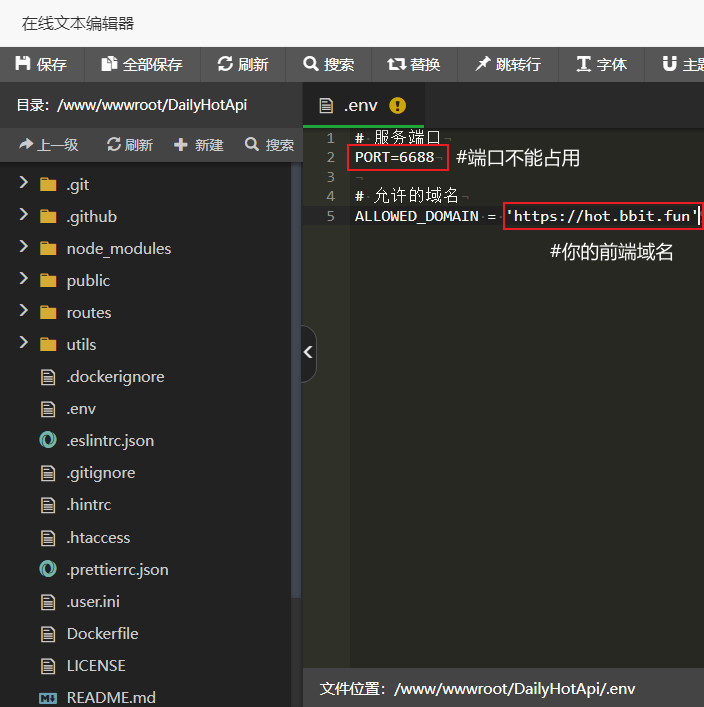
Task: Expand the .github folder chevron
Action: click(x=23, y=215)
